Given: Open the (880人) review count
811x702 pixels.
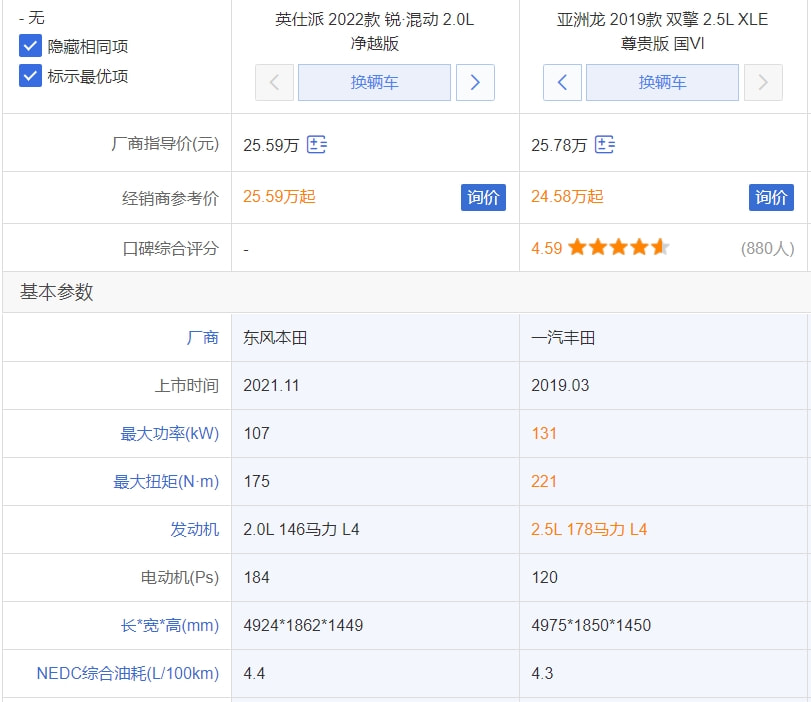Looking at the screenshot, I should pyautogui.click(x=767, y=248).
